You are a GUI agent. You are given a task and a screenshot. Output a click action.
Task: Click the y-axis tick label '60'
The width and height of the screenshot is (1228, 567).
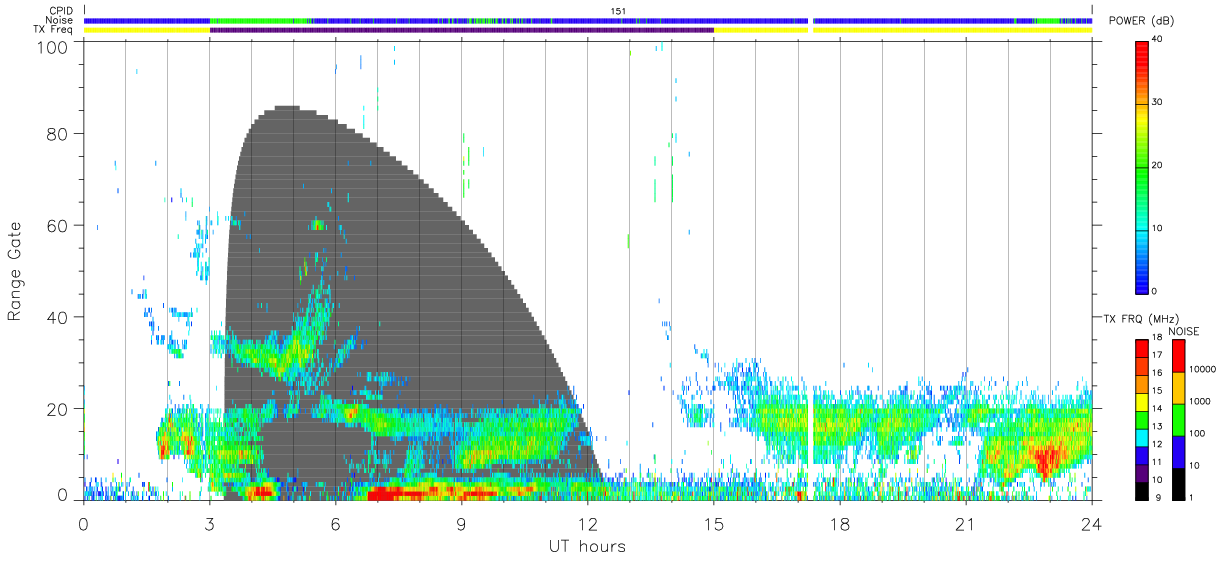tap(59, 226)
